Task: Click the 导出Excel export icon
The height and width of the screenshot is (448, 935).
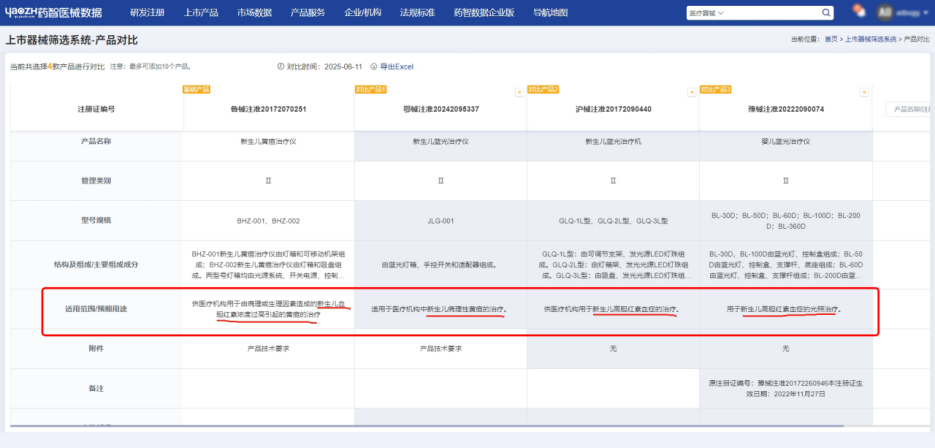Action: 374,66
